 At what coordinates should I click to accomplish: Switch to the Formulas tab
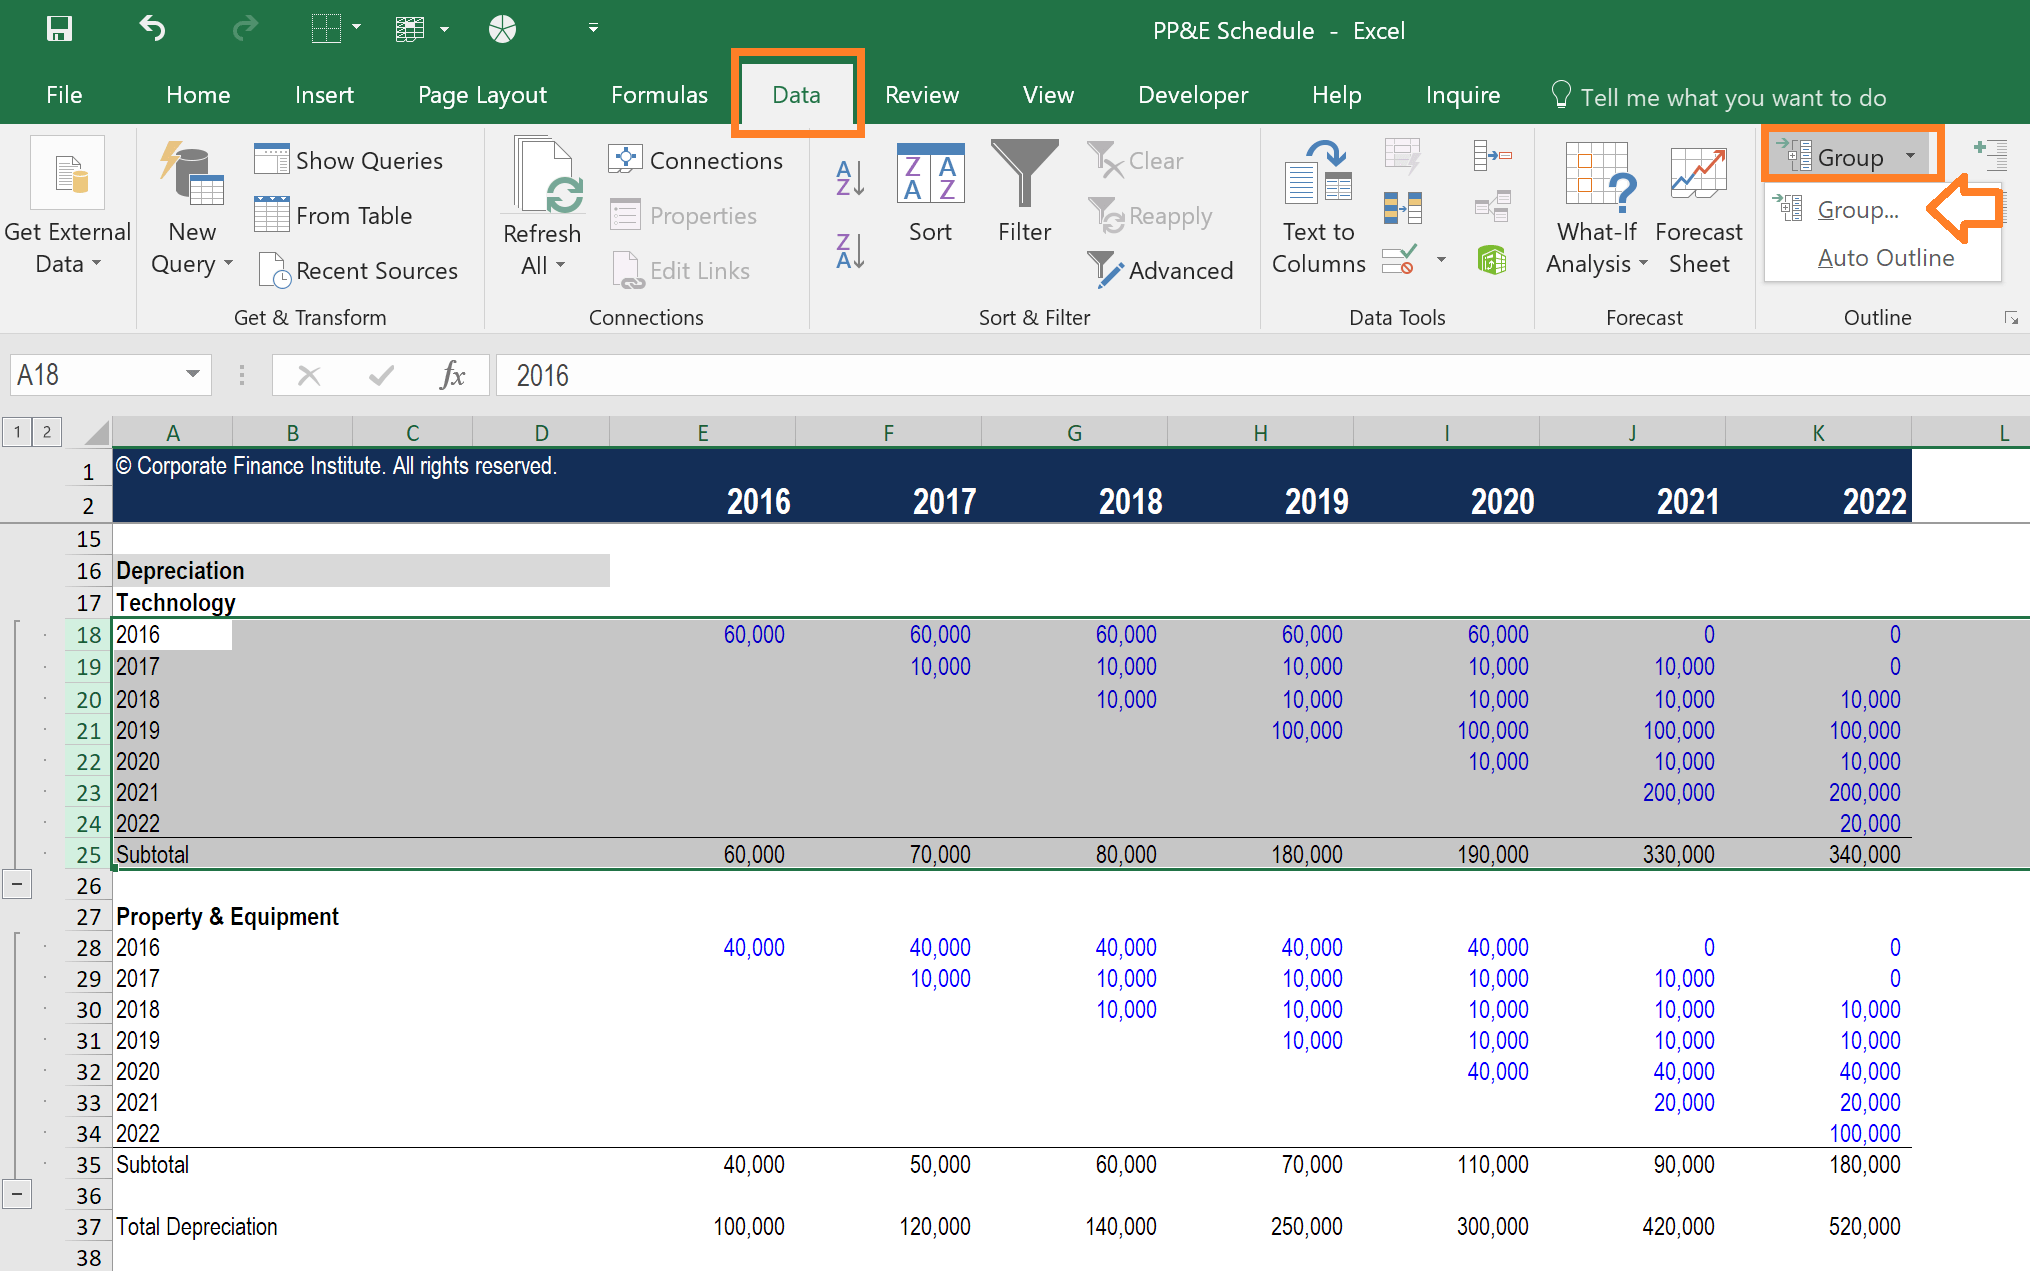coord(658,95)
